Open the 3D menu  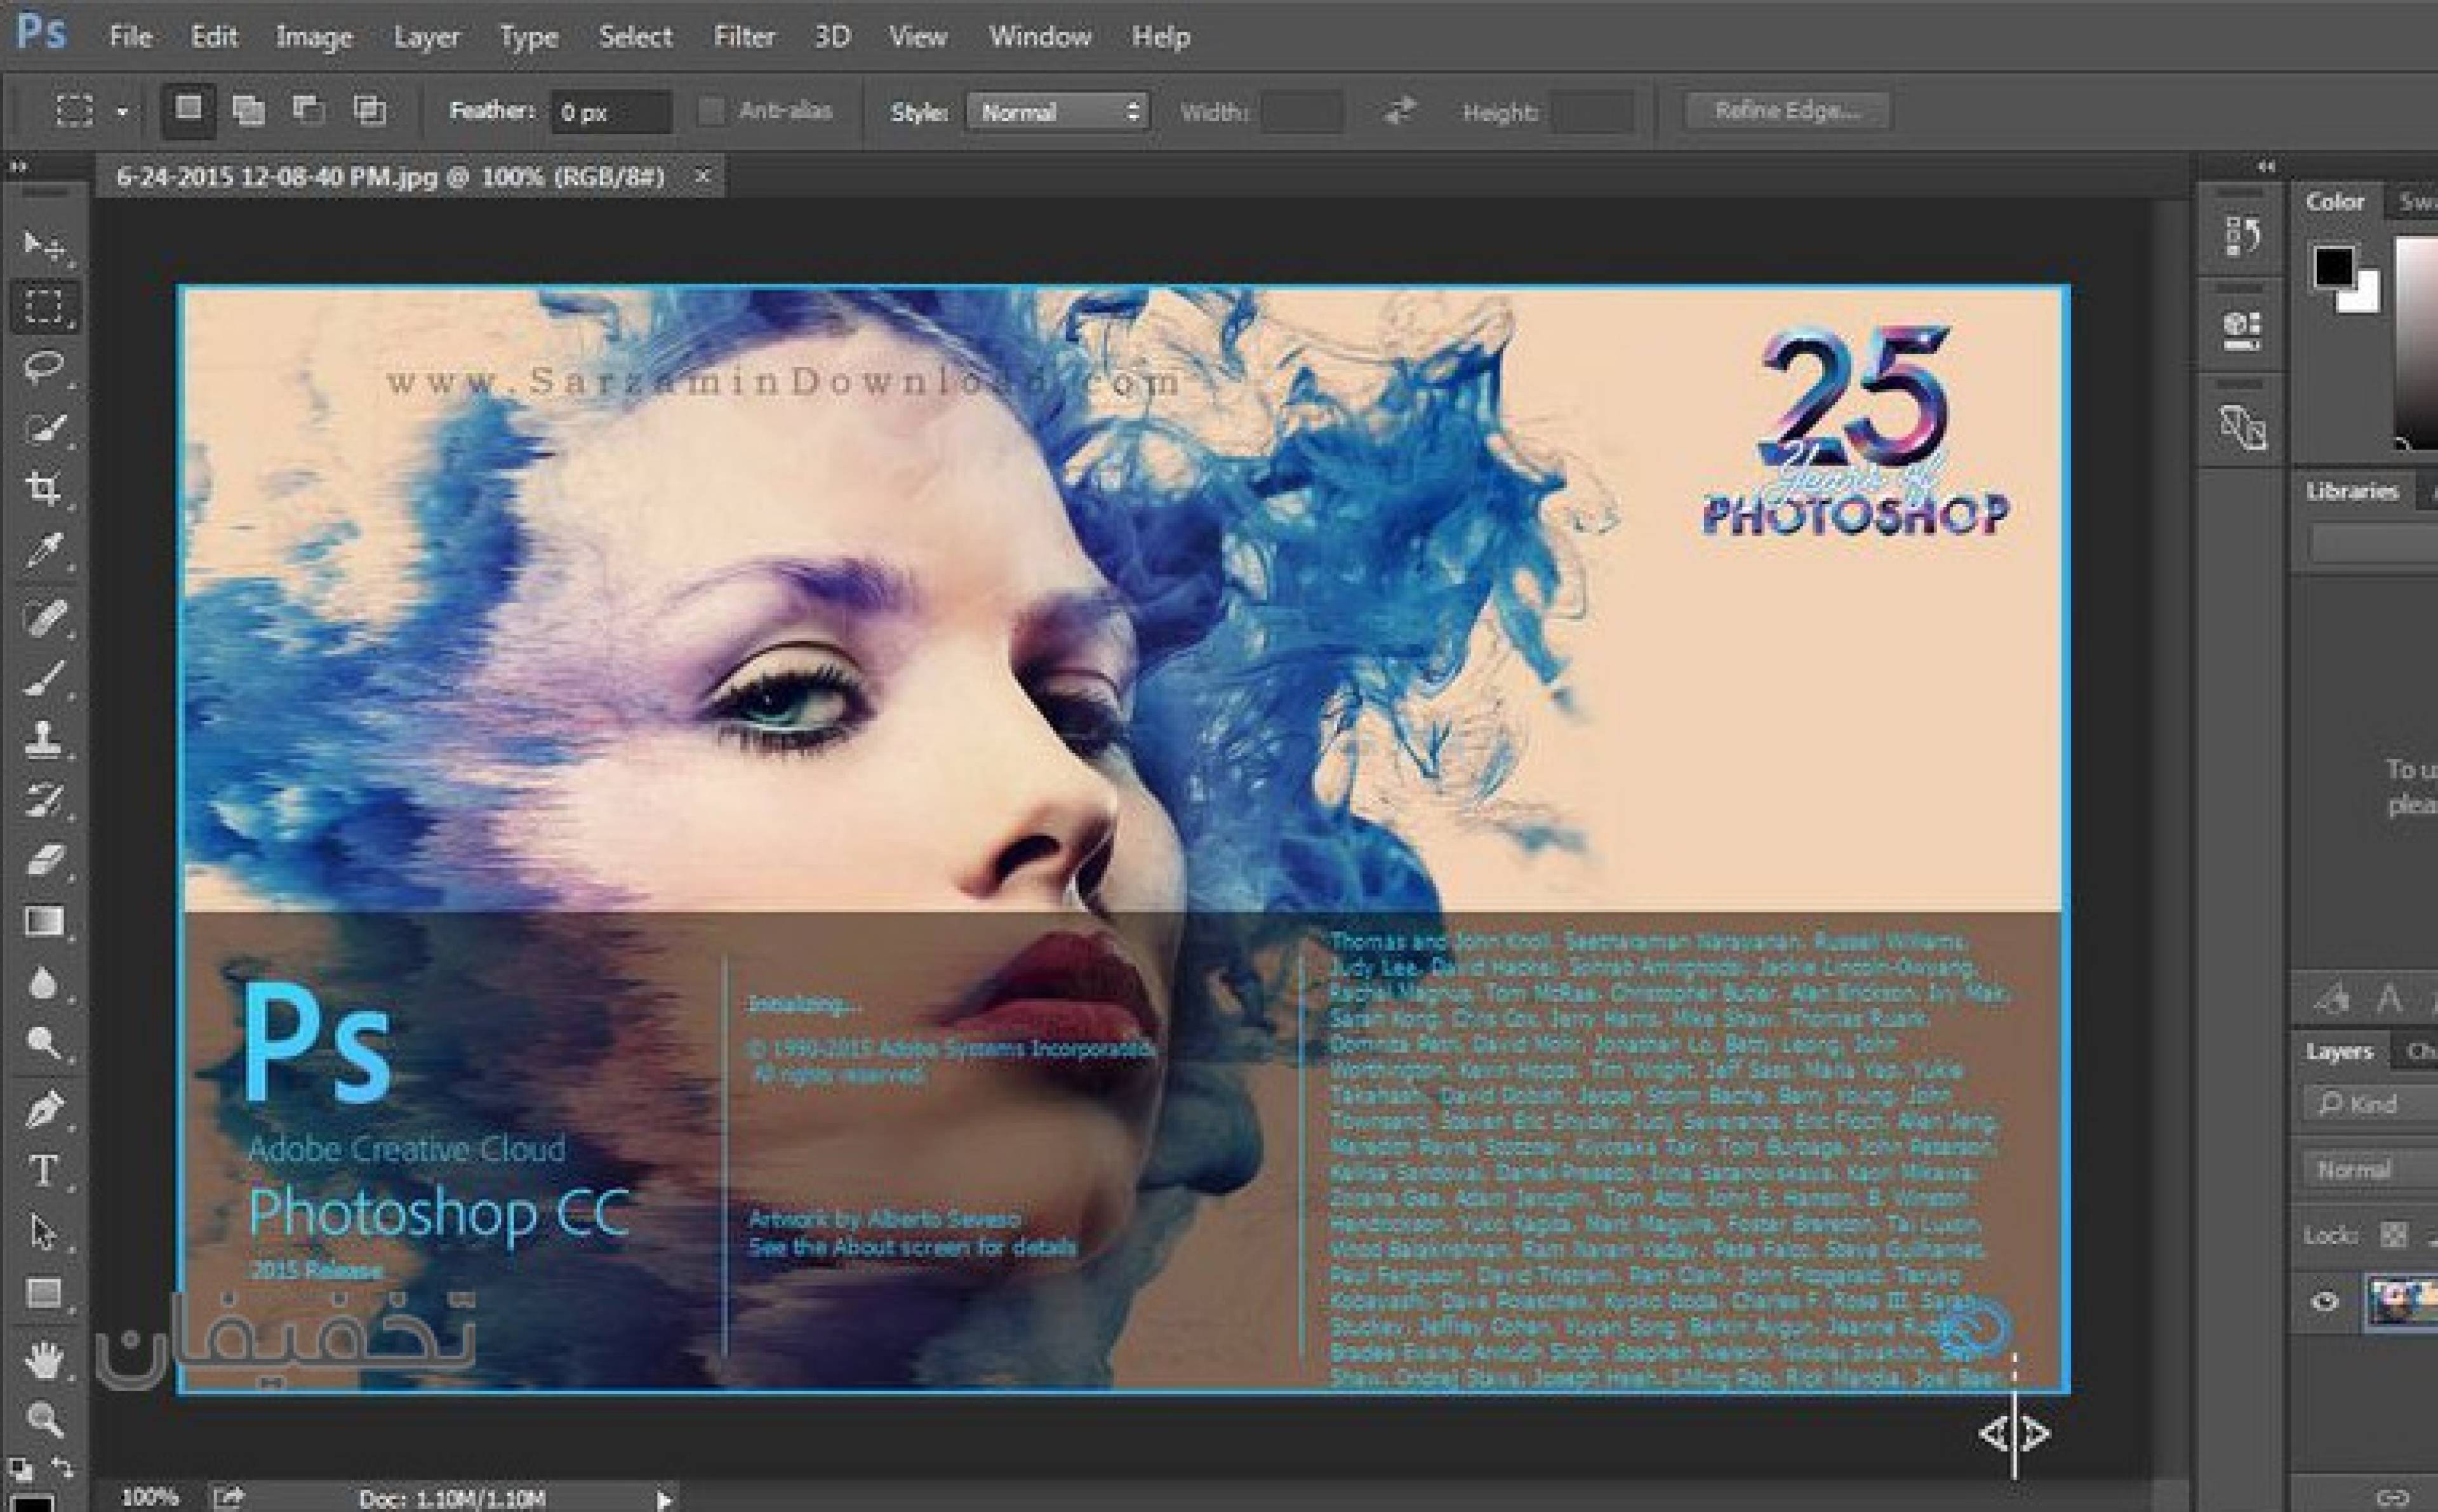(832, 37)
